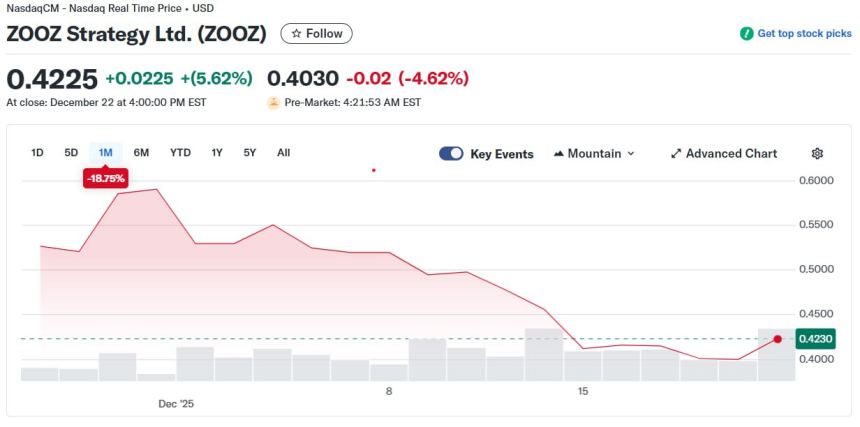Switch to the 6M range tab
Screen dimensions: 860x427
pos(141,153)
